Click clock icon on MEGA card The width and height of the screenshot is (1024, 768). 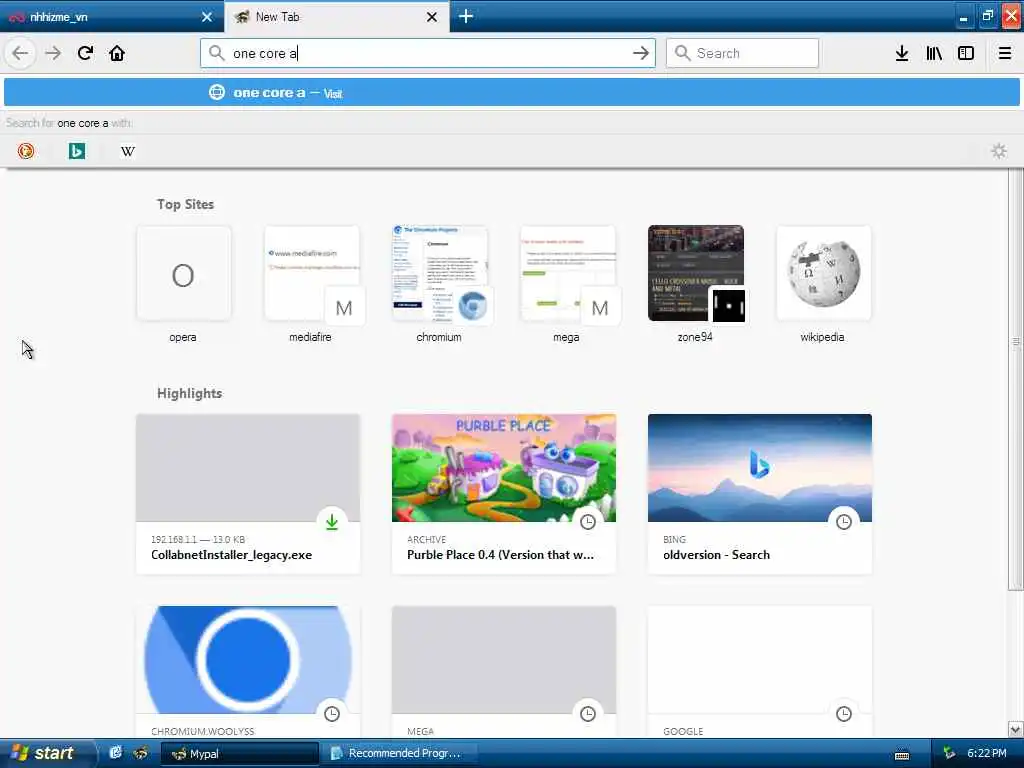click(588, 714)
